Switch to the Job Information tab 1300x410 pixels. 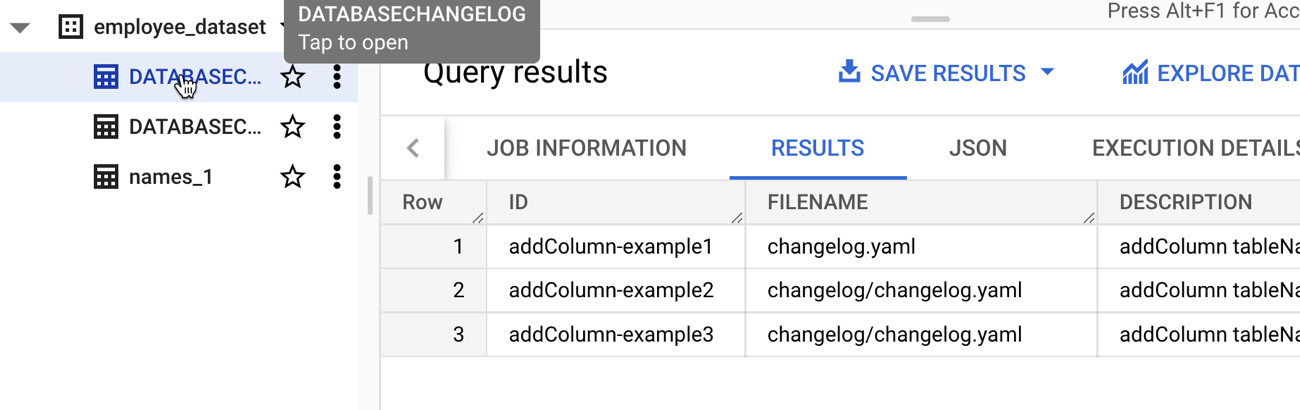(586, 149)
